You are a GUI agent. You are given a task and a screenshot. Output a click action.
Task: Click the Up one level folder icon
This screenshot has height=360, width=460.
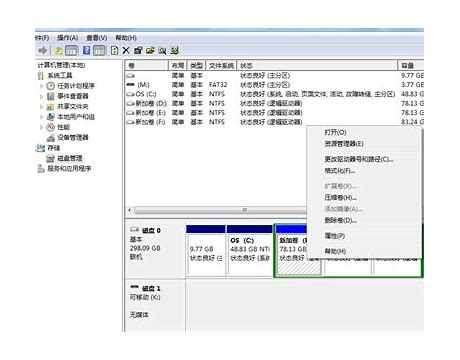[59, 51]
